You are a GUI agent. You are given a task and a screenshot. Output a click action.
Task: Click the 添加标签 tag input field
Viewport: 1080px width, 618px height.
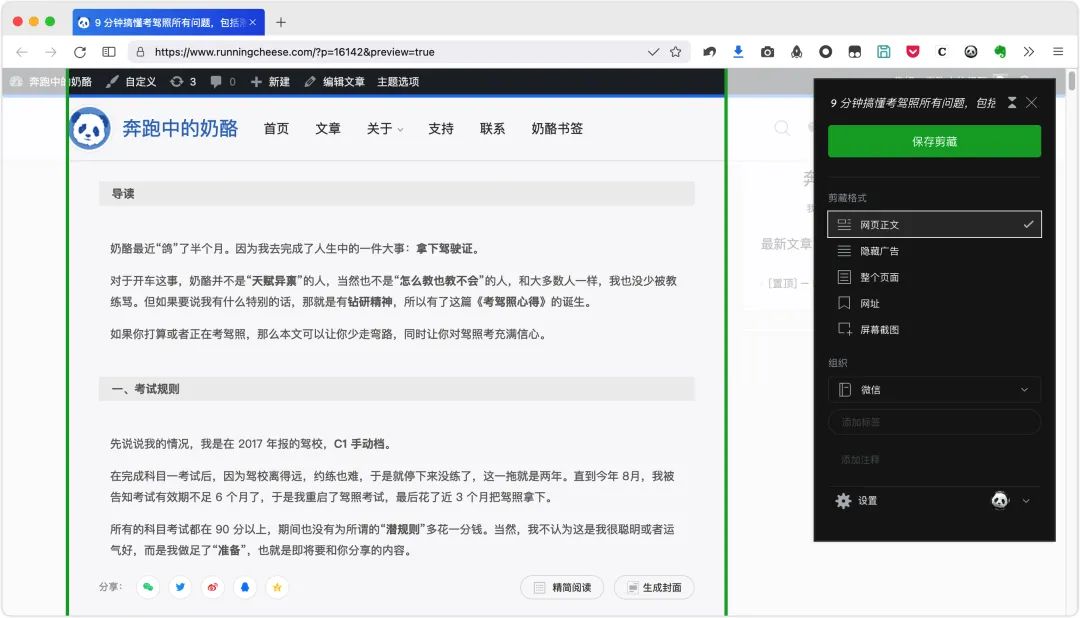coord(934,422)
